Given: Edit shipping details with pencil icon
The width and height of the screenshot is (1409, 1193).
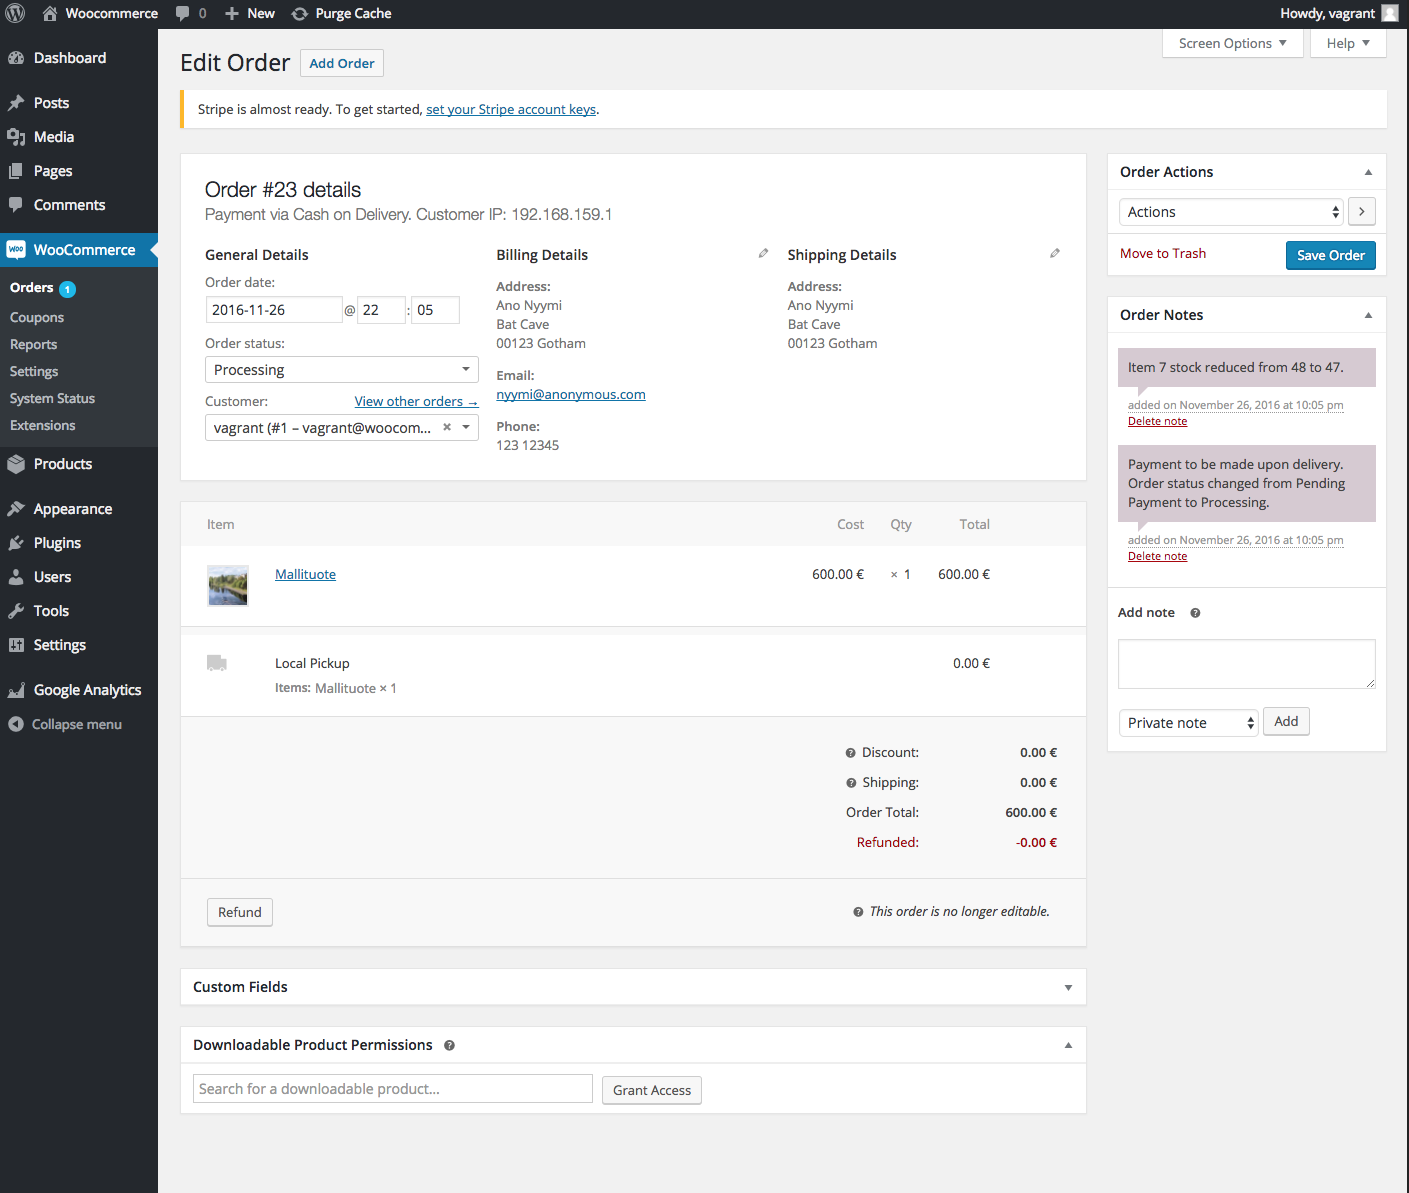Looking at the screenshot, I should [1054, 254].
